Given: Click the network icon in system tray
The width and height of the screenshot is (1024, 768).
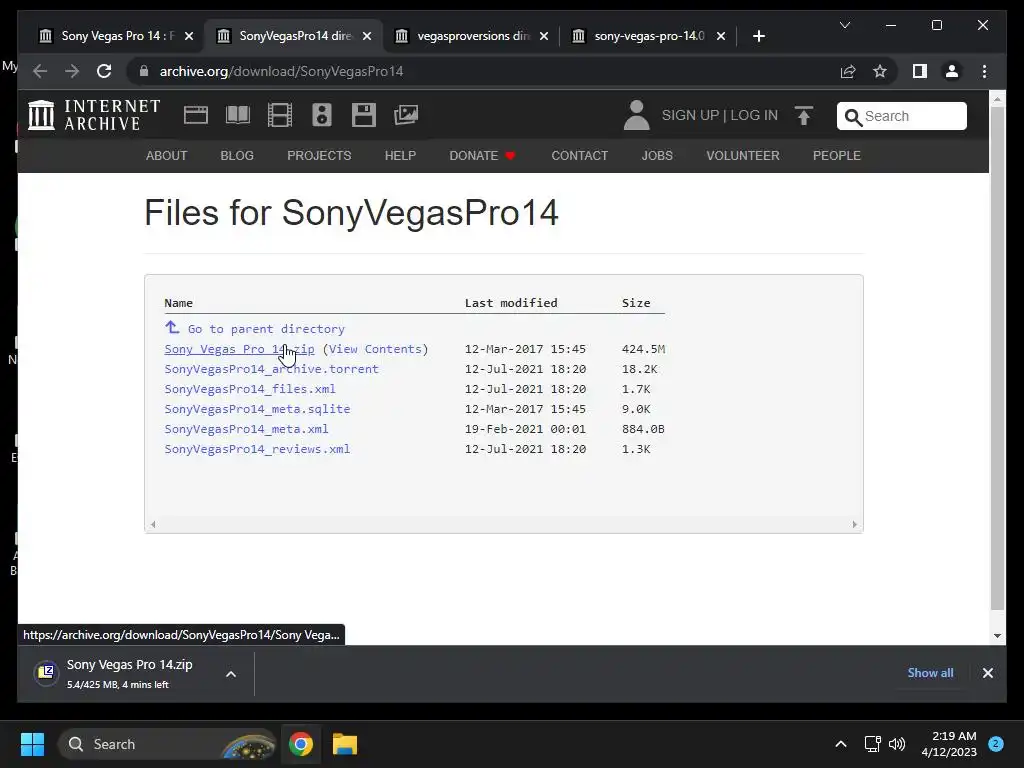Looking at the screenshot, I should pos(872,744).
